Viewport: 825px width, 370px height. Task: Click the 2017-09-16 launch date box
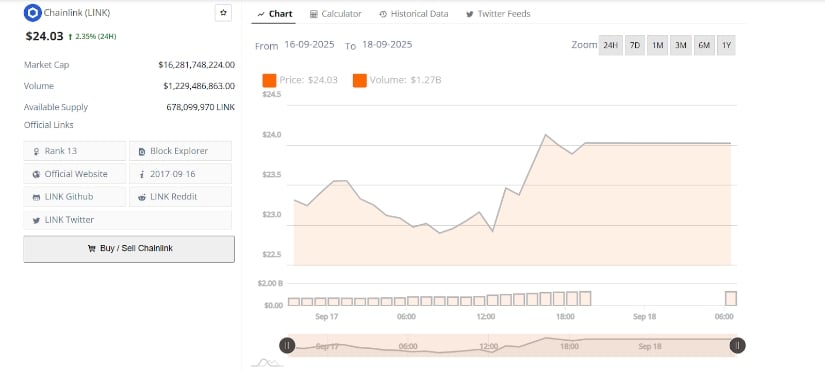tap(180, 174)
